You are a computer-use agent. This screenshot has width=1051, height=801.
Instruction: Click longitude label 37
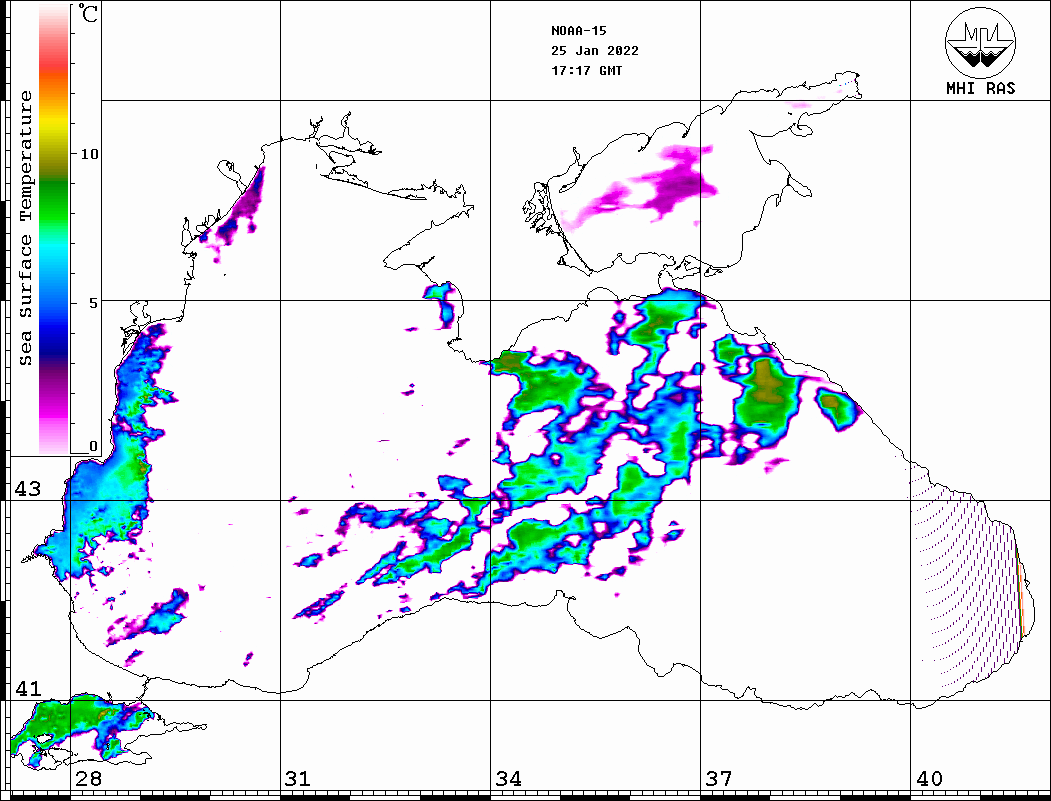tap(718, 778)
